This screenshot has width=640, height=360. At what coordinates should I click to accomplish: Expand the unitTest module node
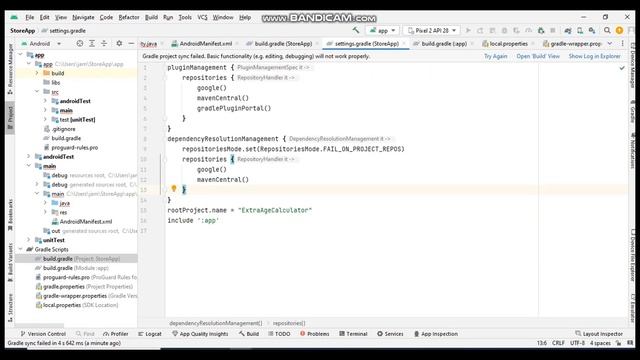pos(29,240)
